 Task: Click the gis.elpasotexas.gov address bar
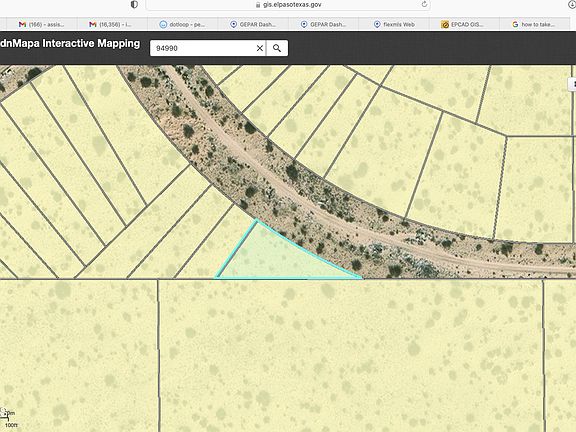(288, 5)
